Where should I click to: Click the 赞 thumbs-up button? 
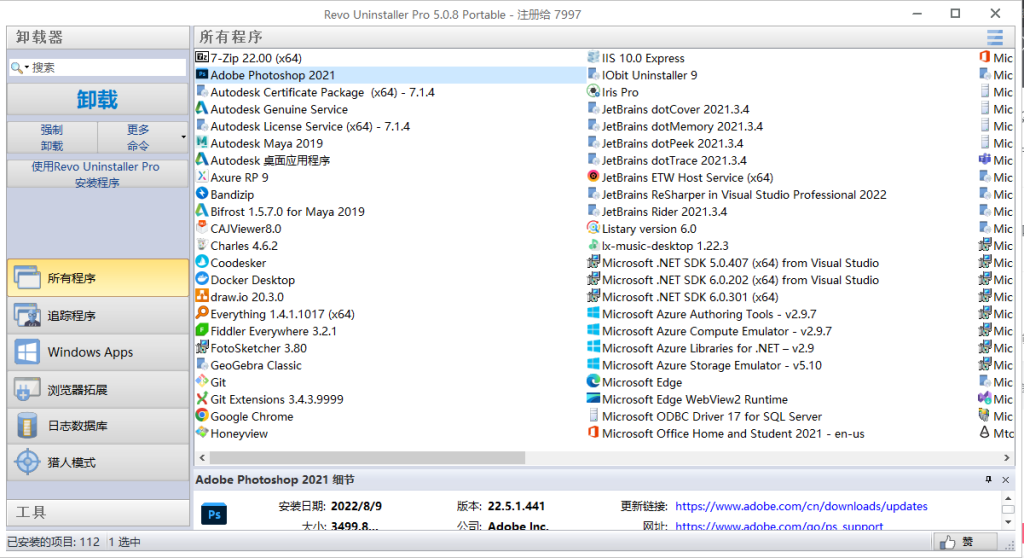(964, 542)
